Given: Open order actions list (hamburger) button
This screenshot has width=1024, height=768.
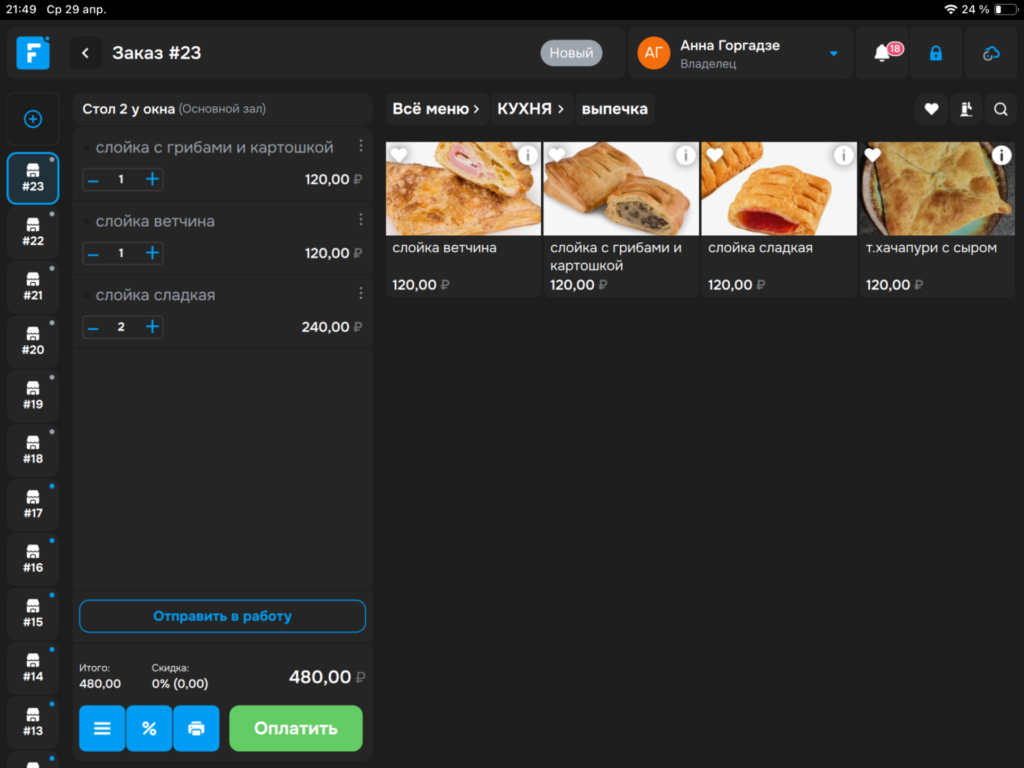Looking at the screenshot, I should coord(102,728).
